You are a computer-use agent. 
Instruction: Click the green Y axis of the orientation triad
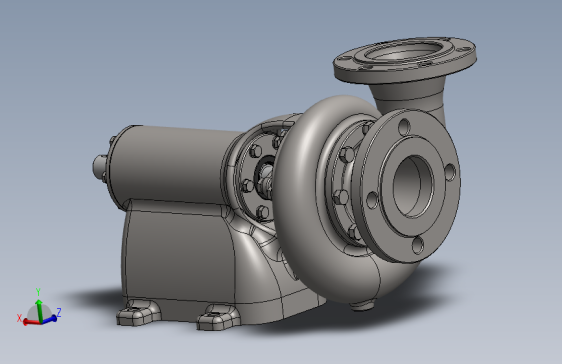[x=39, y=310]
